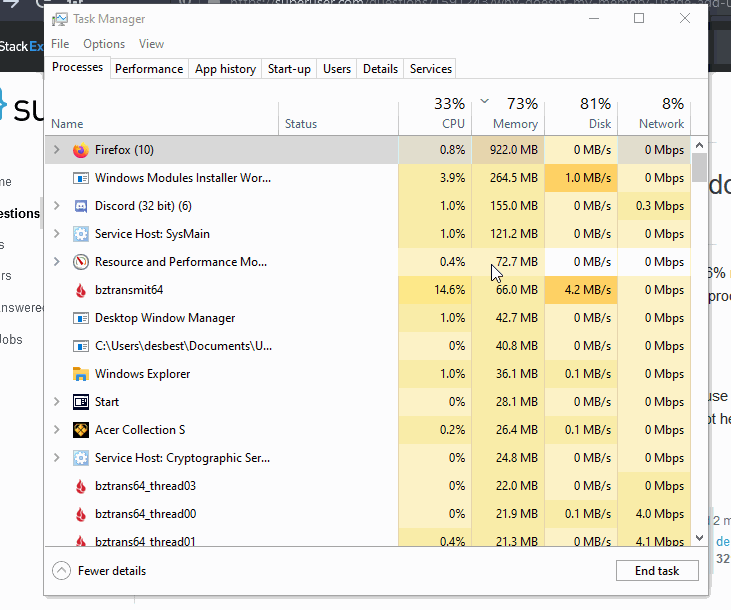Open the Options menu
The width and height of the screenshot is (731, 610).
coord(104,44)
